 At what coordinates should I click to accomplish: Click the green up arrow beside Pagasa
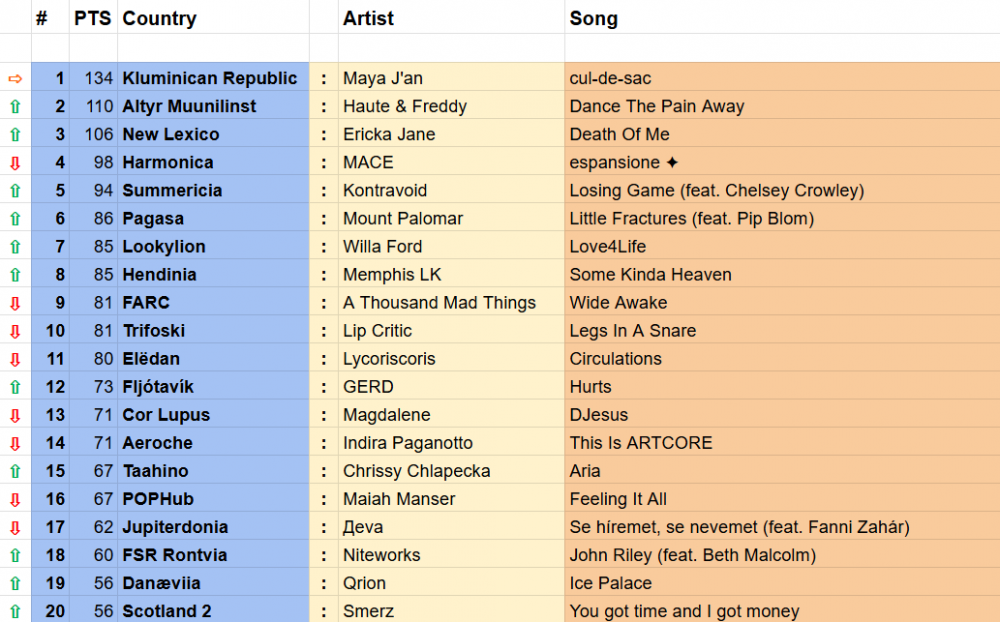tap(15, 218)
